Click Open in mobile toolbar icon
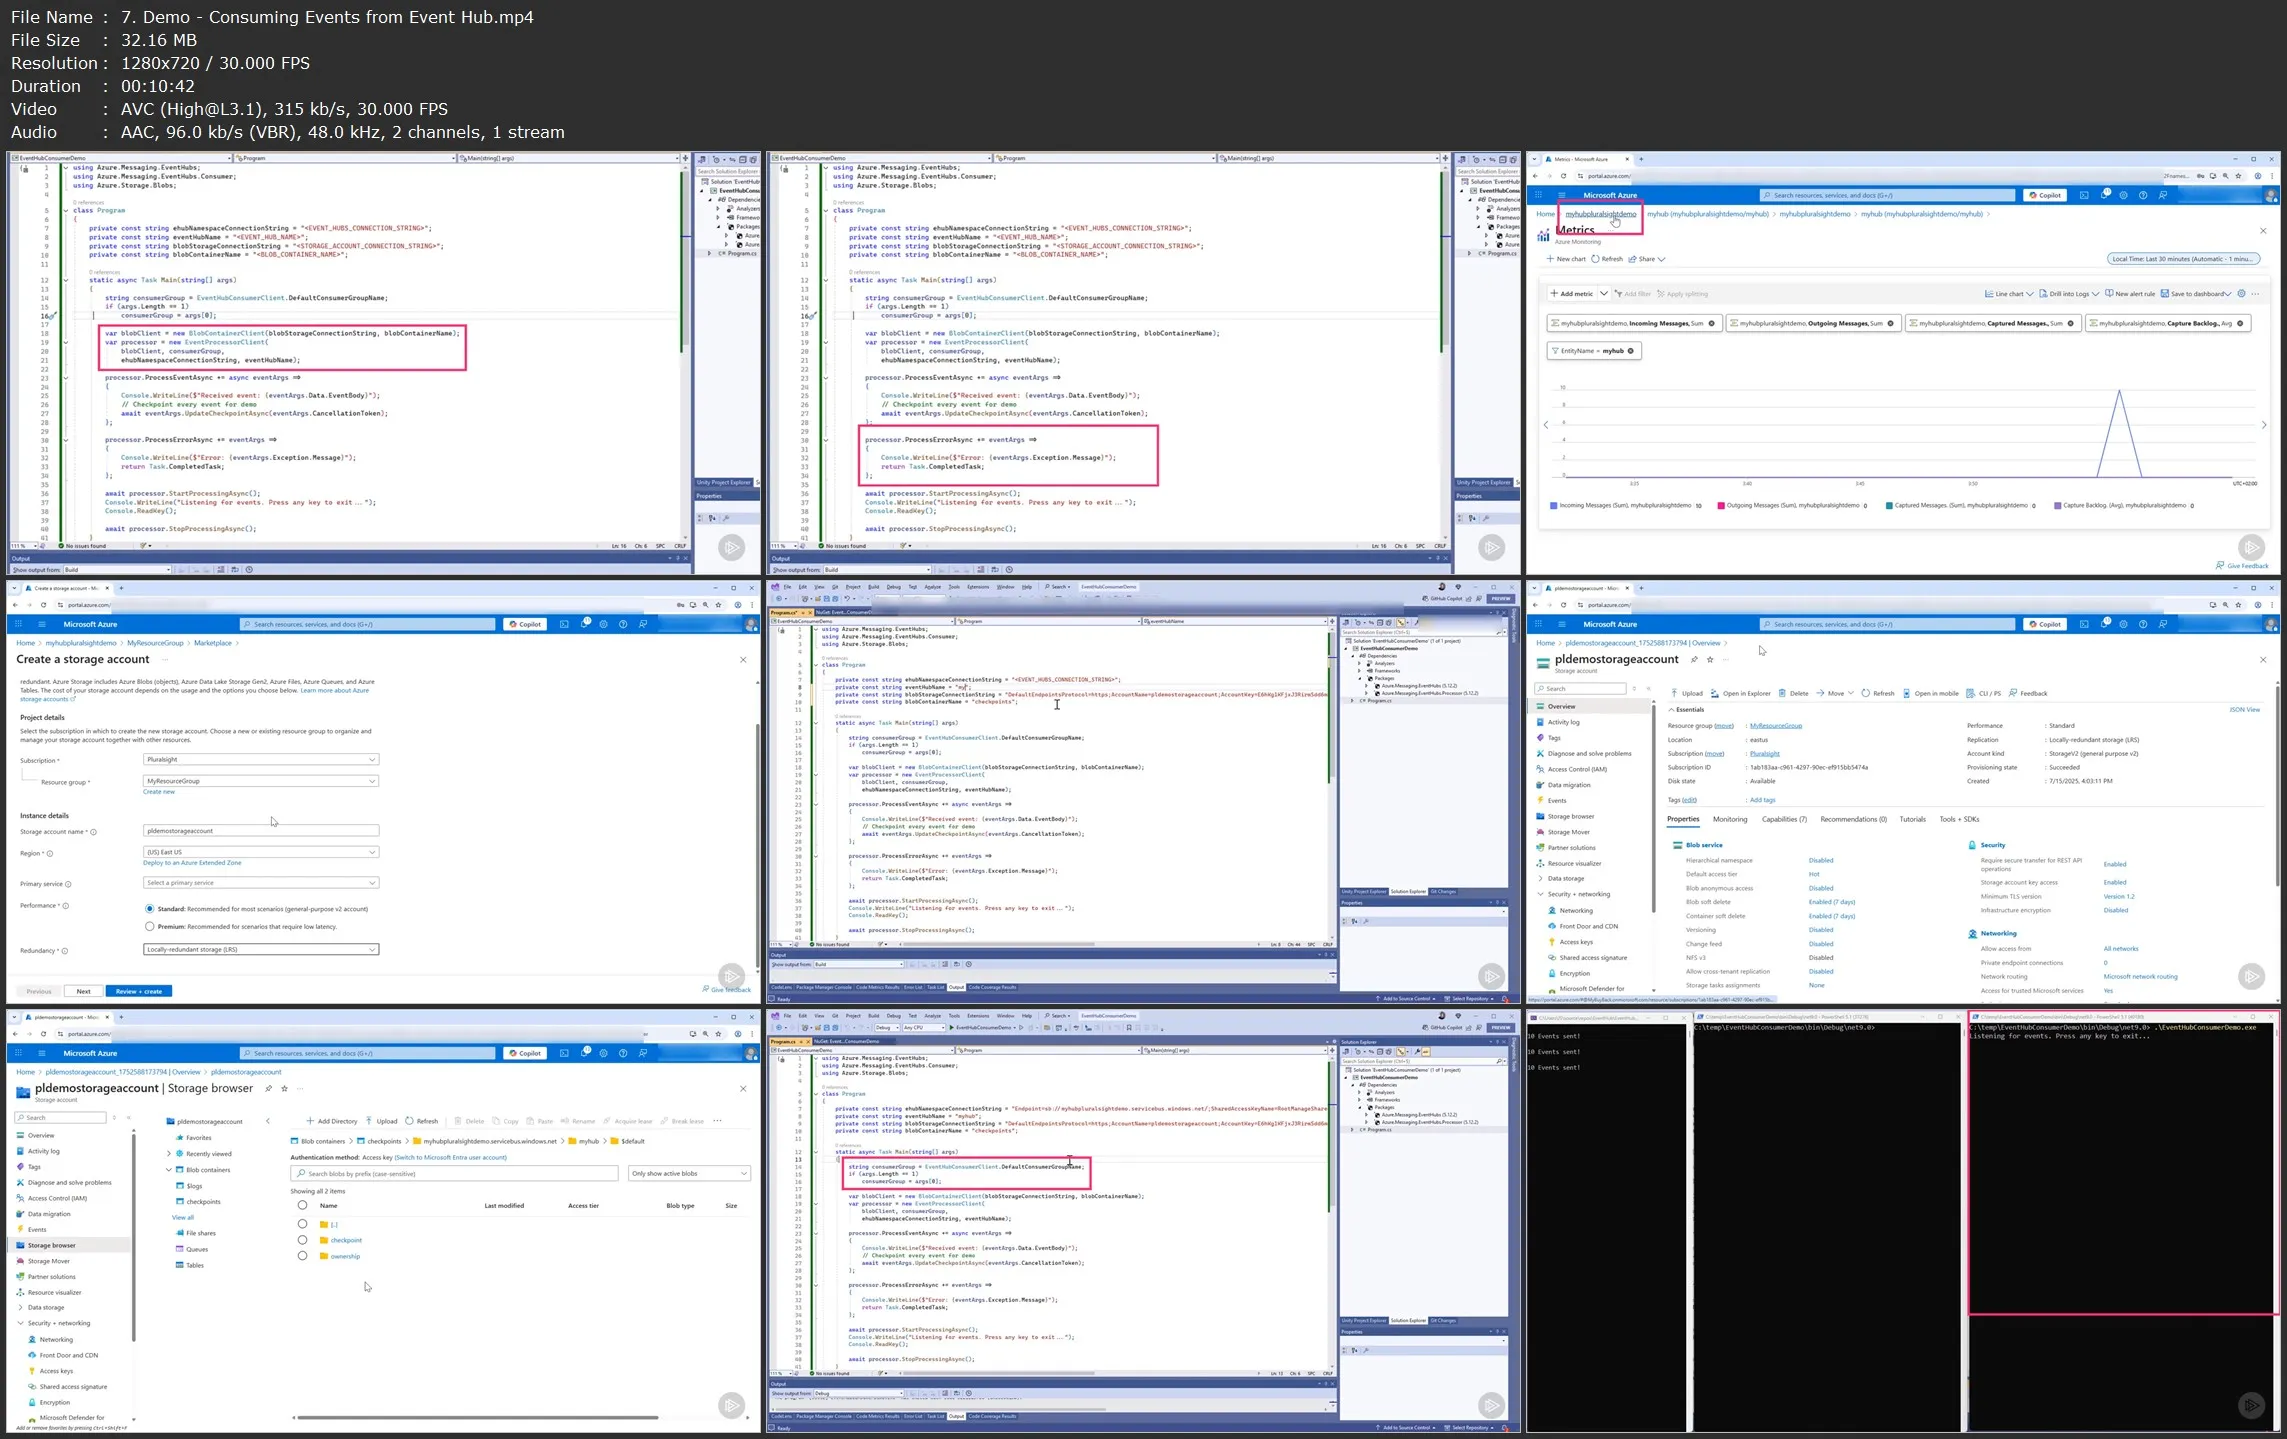The height and width of the screenshot is (1439, 2287). coord(1906,693)
